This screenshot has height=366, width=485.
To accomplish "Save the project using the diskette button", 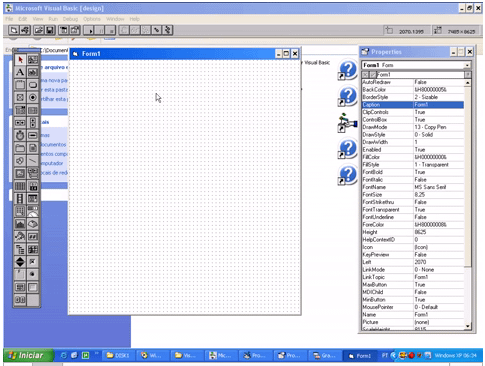I will tap(50, 30).
